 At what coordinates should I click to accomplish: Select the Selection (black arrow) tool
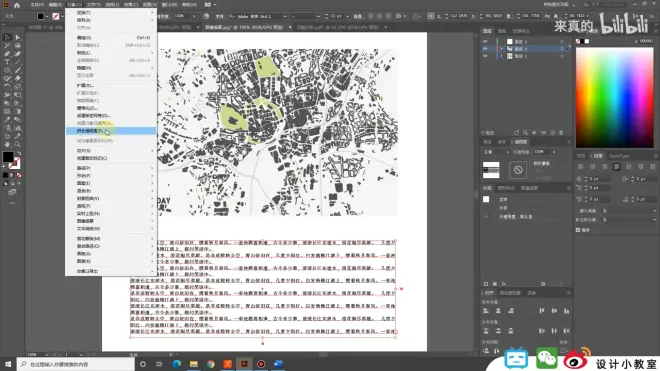click(7, 37)
